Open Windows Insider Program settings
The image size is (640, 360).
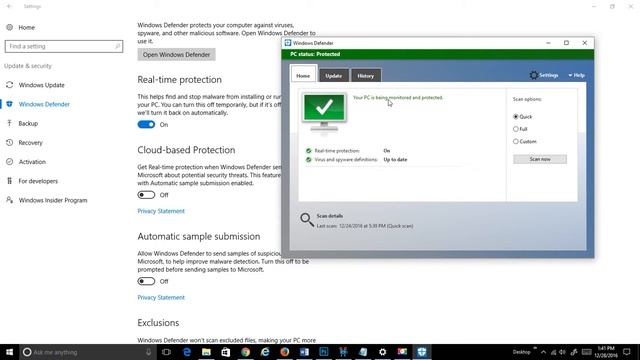tap(53, 200)
